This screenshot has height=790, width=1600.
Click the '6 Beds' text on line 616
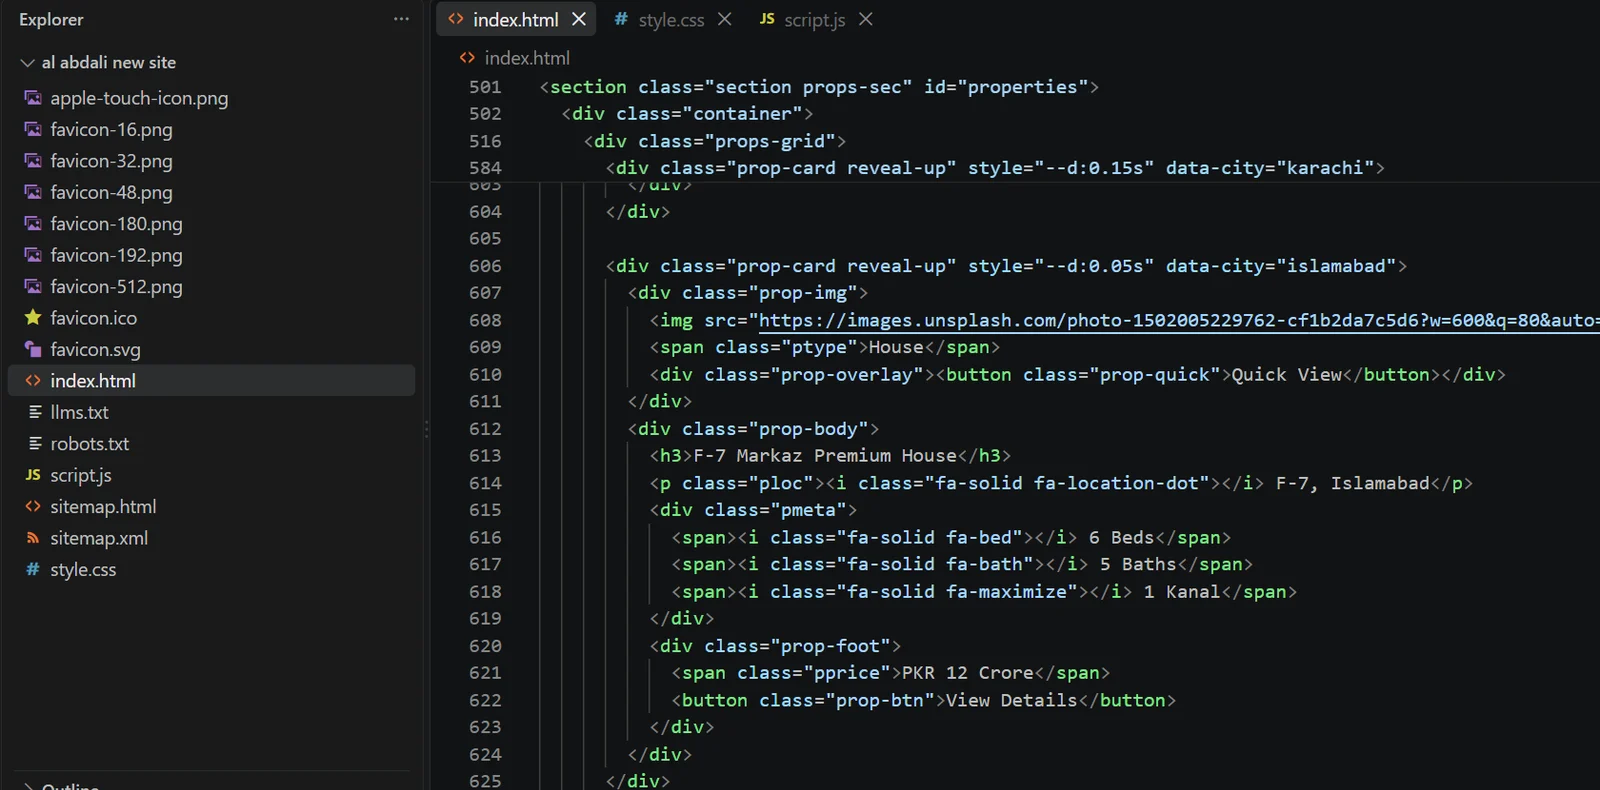coord(1121,538)
